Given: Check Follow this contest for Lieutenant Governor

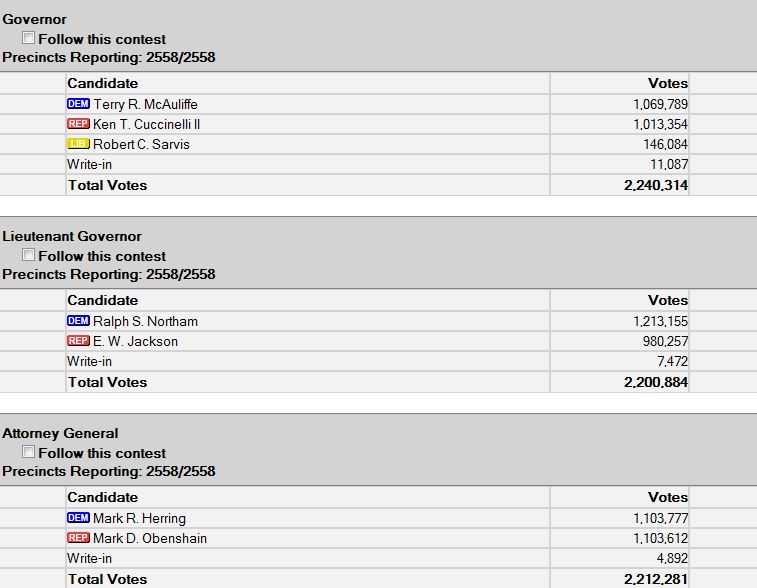Looking at the screenshot, I should [x=29, y=255].
